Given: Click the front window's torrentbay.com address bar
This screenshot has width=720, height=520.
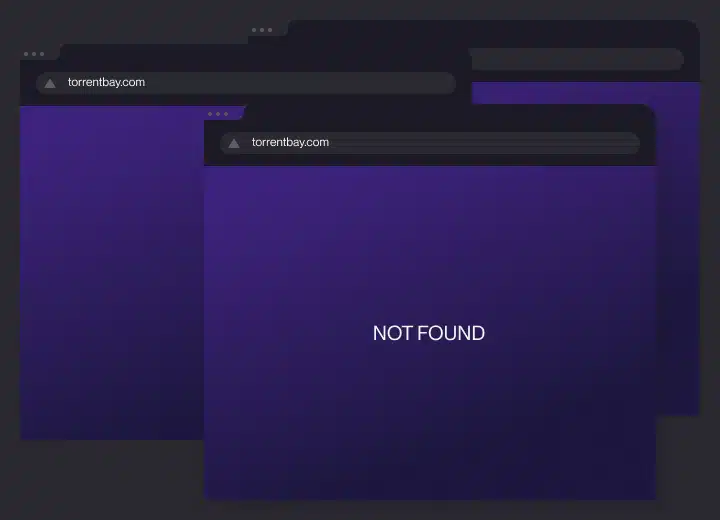Looking at the screenshot, I should click(430, 143).
